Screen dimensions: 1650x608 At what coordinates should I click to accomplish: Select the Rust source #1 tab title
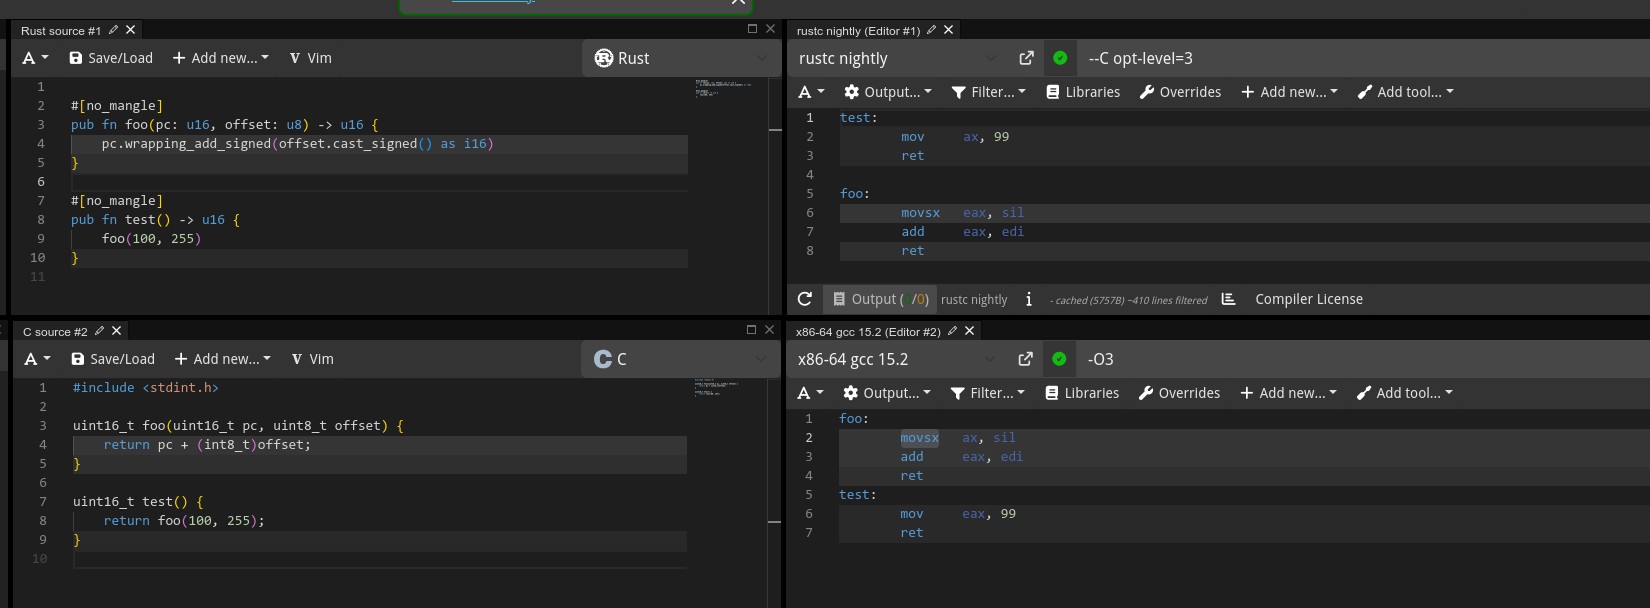(61, 31)
